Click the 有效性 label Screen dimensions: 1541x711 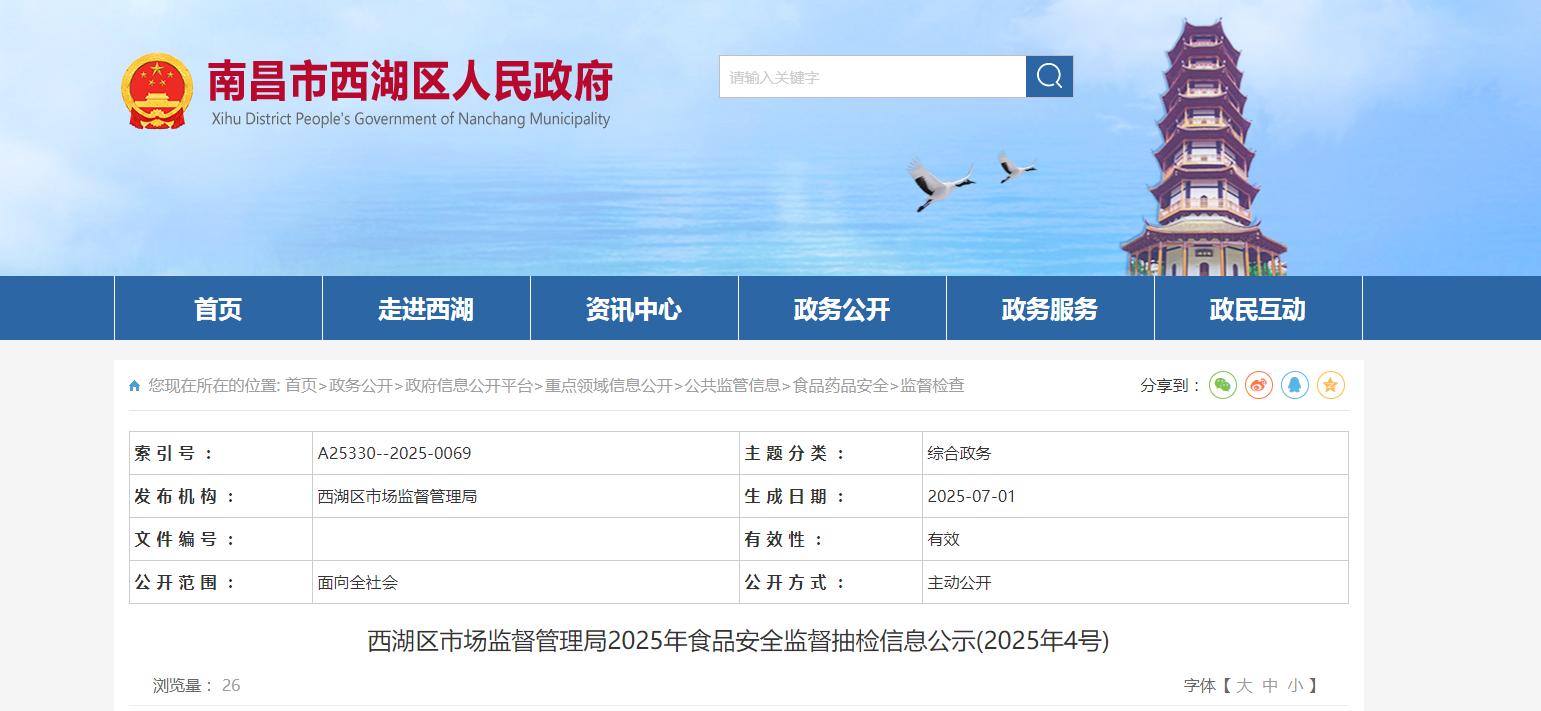tap(784, 539)
